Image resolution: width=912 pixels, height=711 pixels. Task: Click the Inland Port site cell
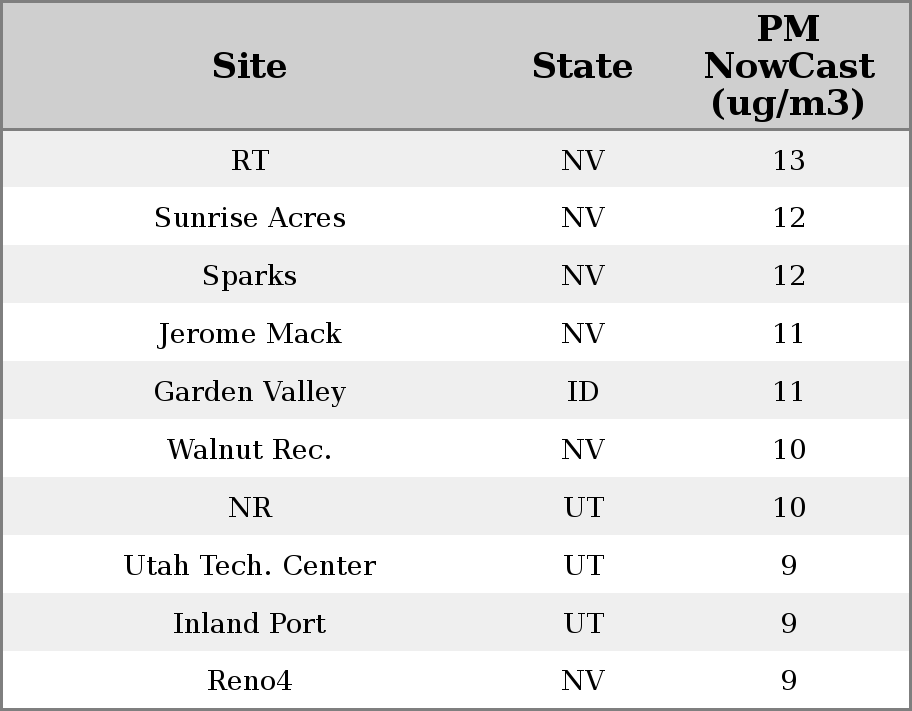[250, 624]
